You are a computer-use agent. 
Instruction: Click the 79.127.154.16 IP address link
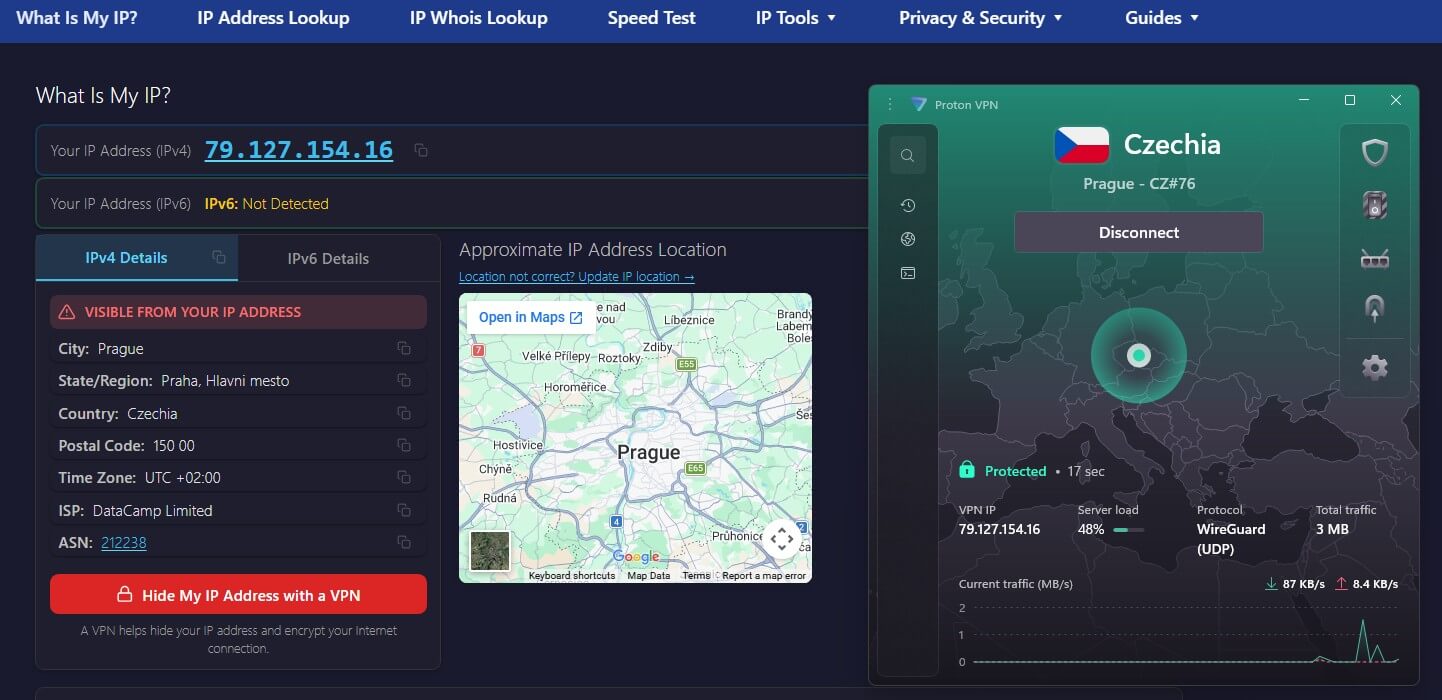click(x=299, y=150)
